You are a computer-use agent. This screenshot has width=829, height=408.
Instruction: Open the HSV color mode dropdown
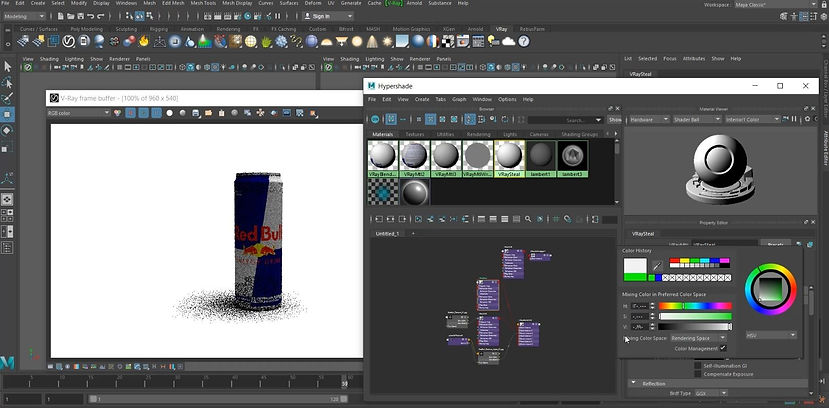771,335
